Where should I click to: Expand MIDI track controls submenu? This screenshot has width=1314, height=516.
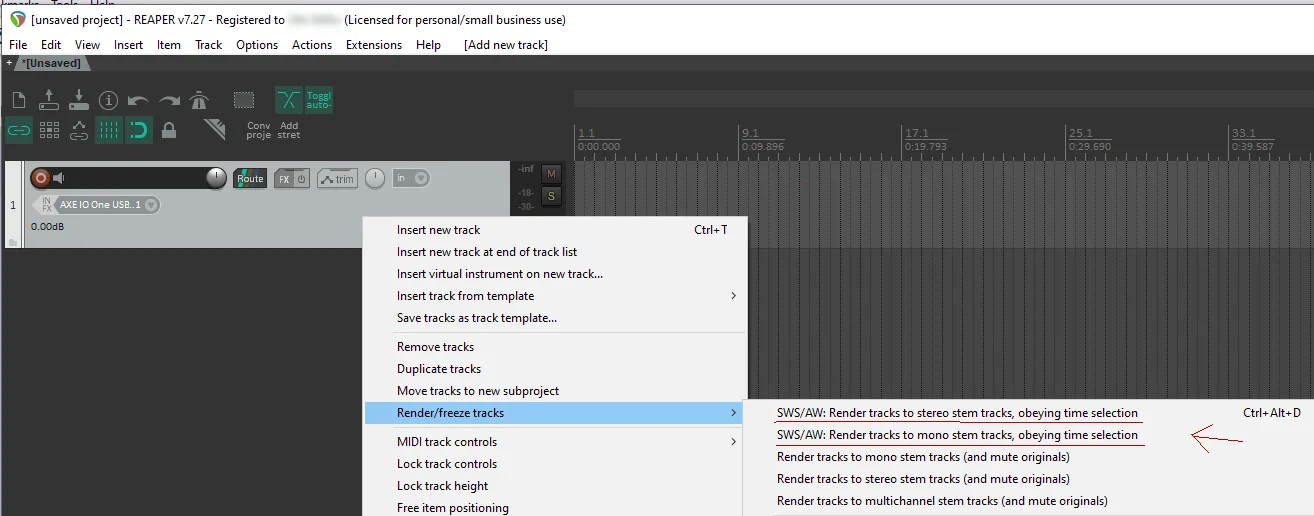point(554,442)
